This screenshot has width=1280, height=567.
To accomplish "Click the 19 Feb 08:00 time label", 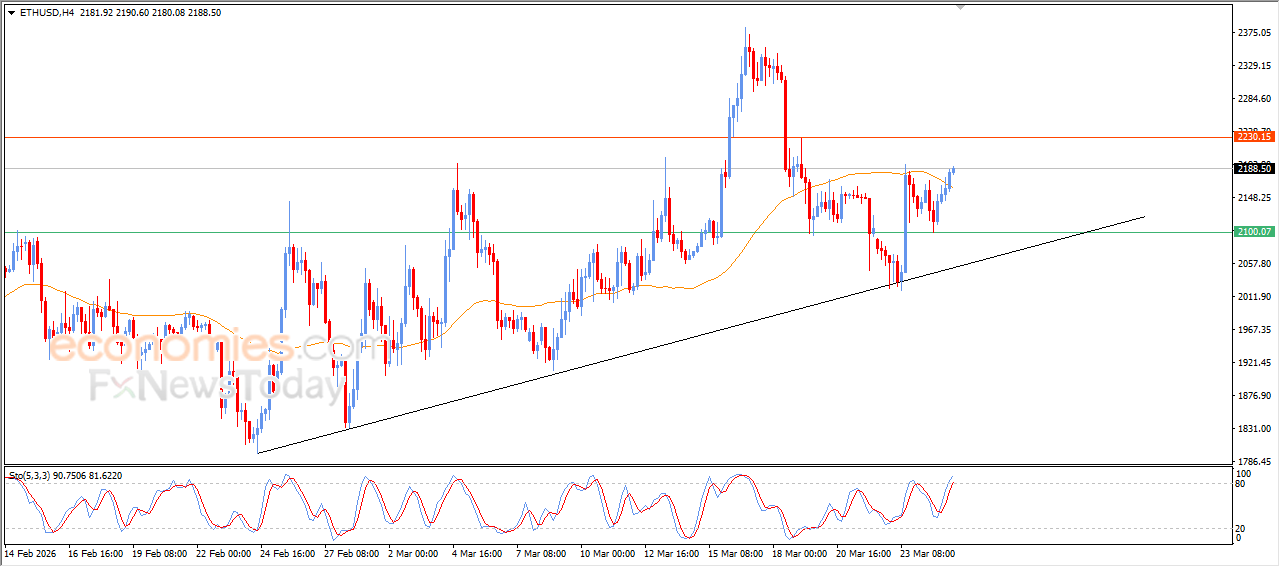I will point(161,552).
